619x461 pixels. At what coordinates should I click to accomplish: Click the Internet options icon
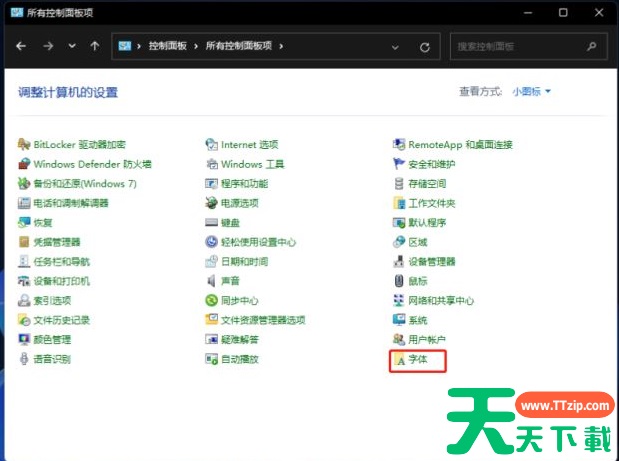coord(212,144)
